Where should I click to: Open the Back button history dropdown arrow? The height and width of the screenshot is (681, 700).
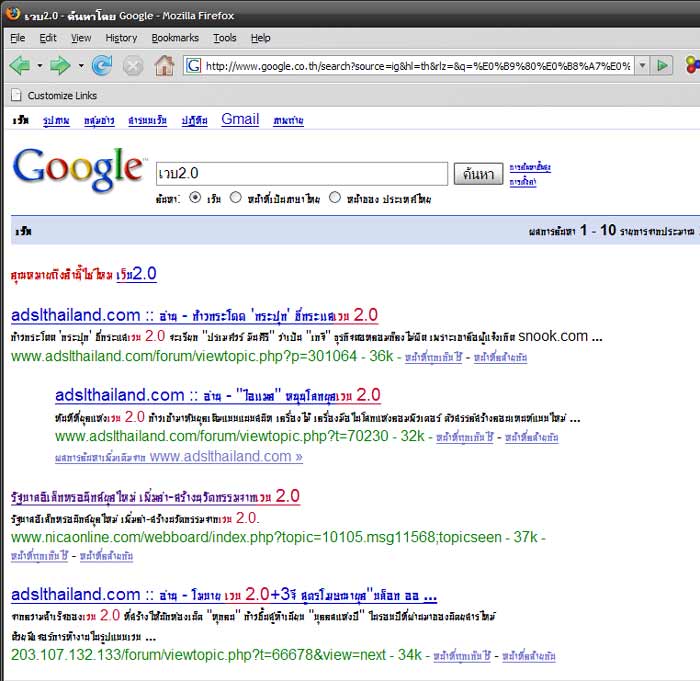coord(39,66)
